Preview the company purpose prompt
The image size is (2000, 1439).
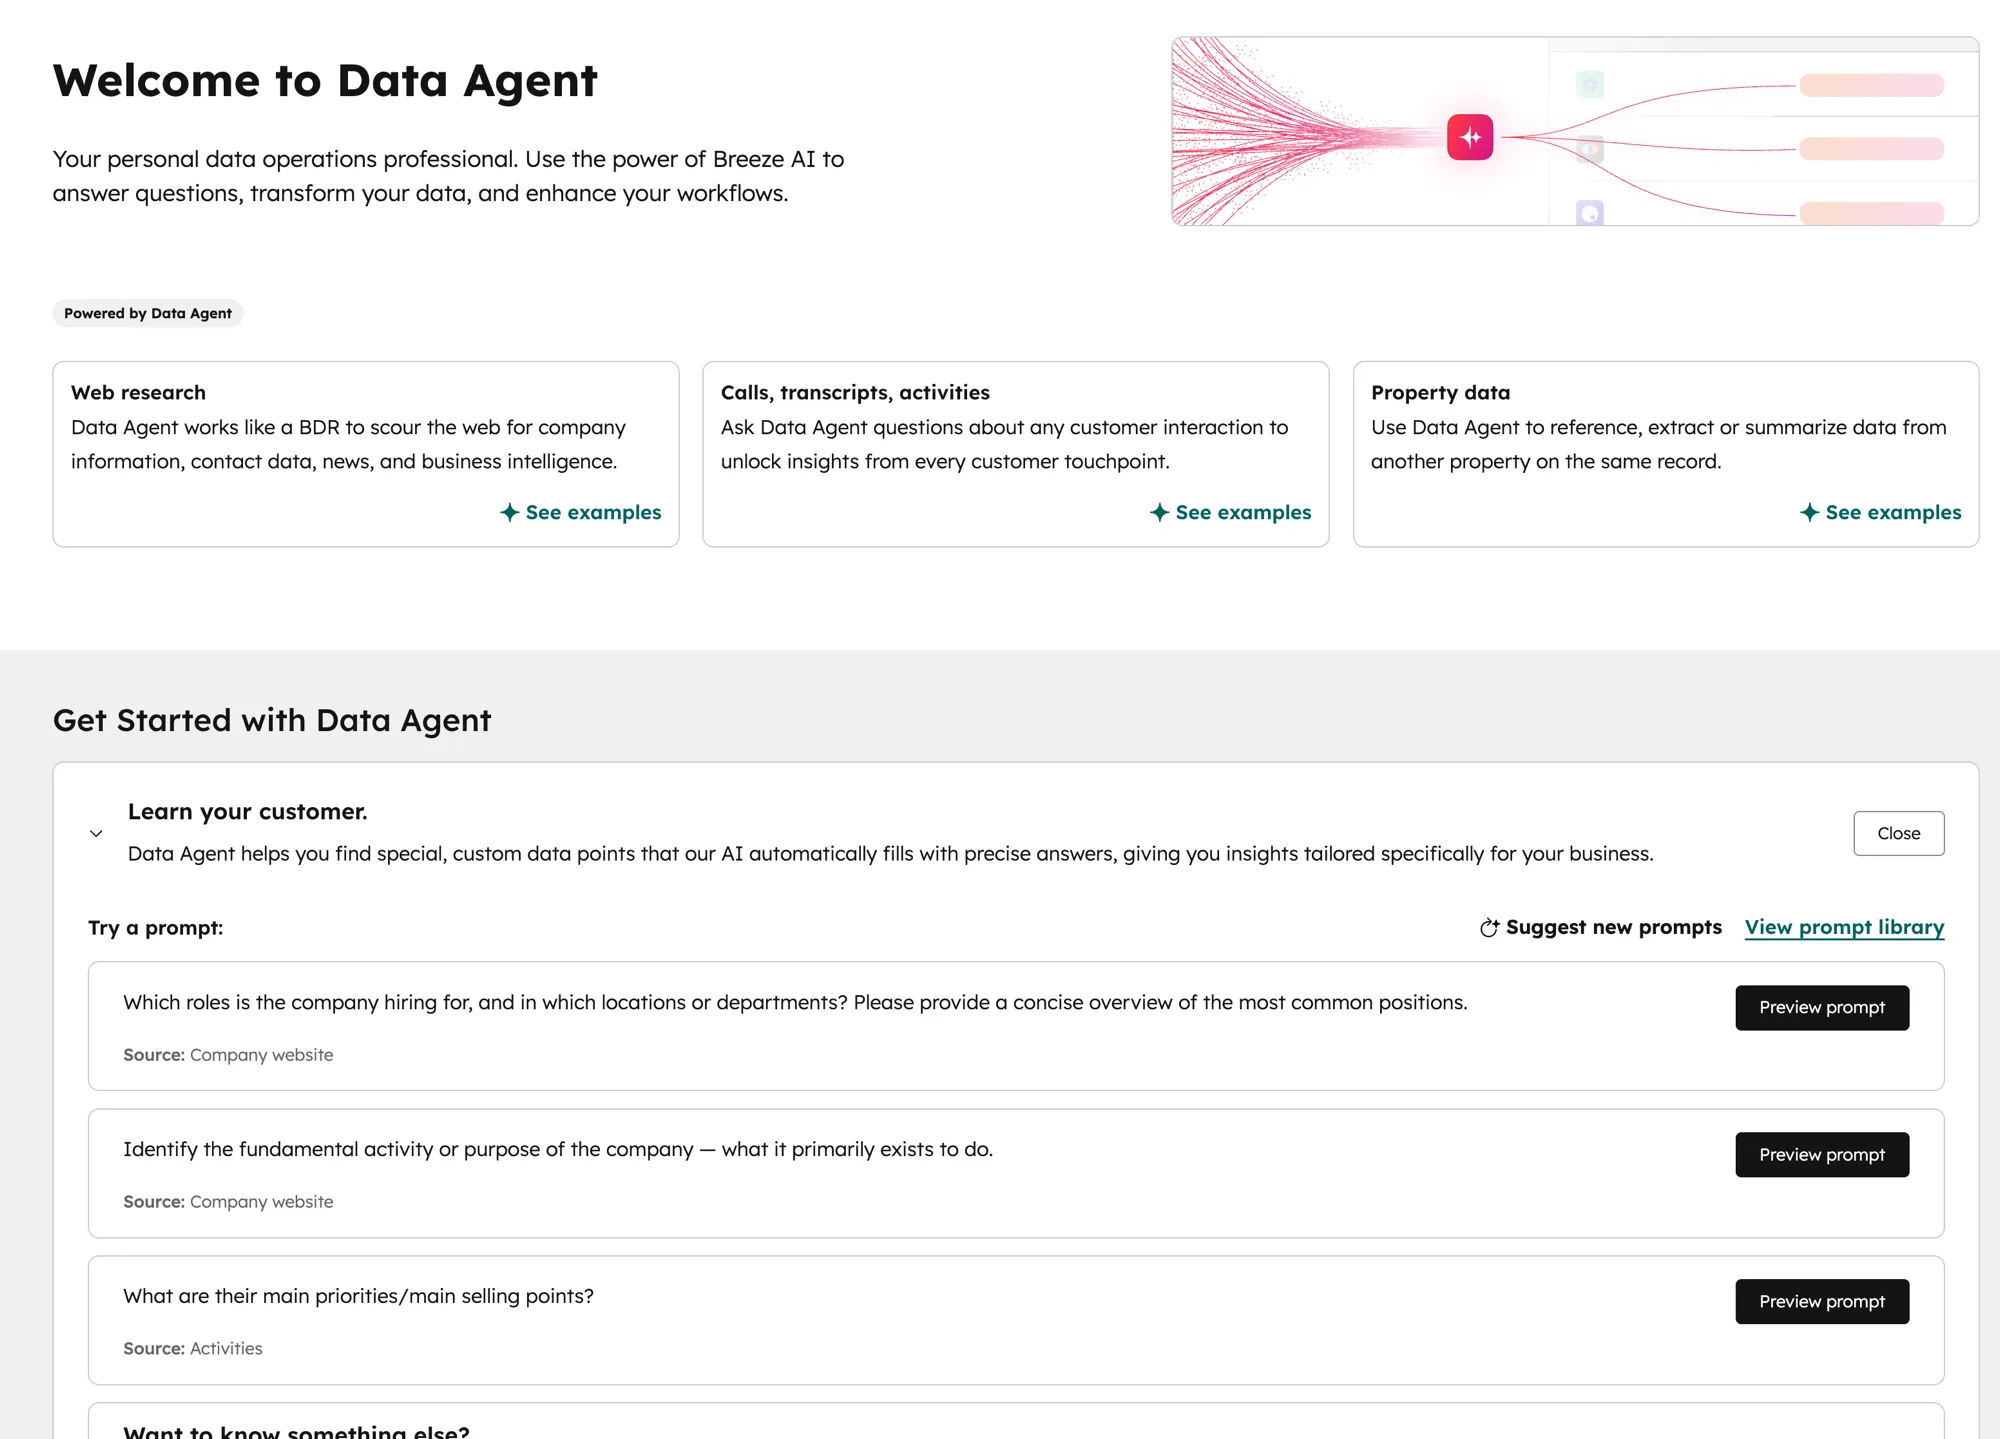(1822, 1154)
